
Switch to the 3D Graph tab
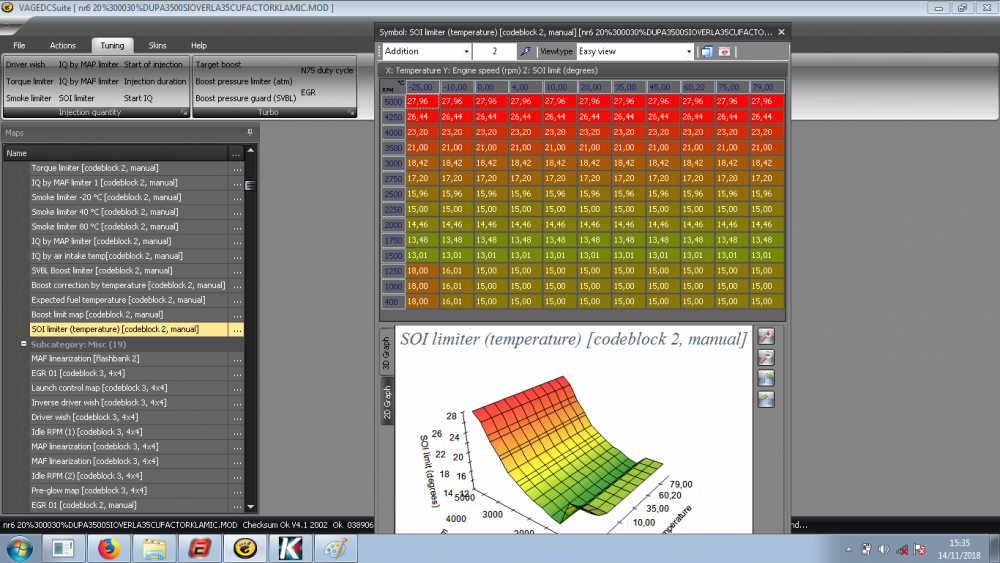point(386,353)
